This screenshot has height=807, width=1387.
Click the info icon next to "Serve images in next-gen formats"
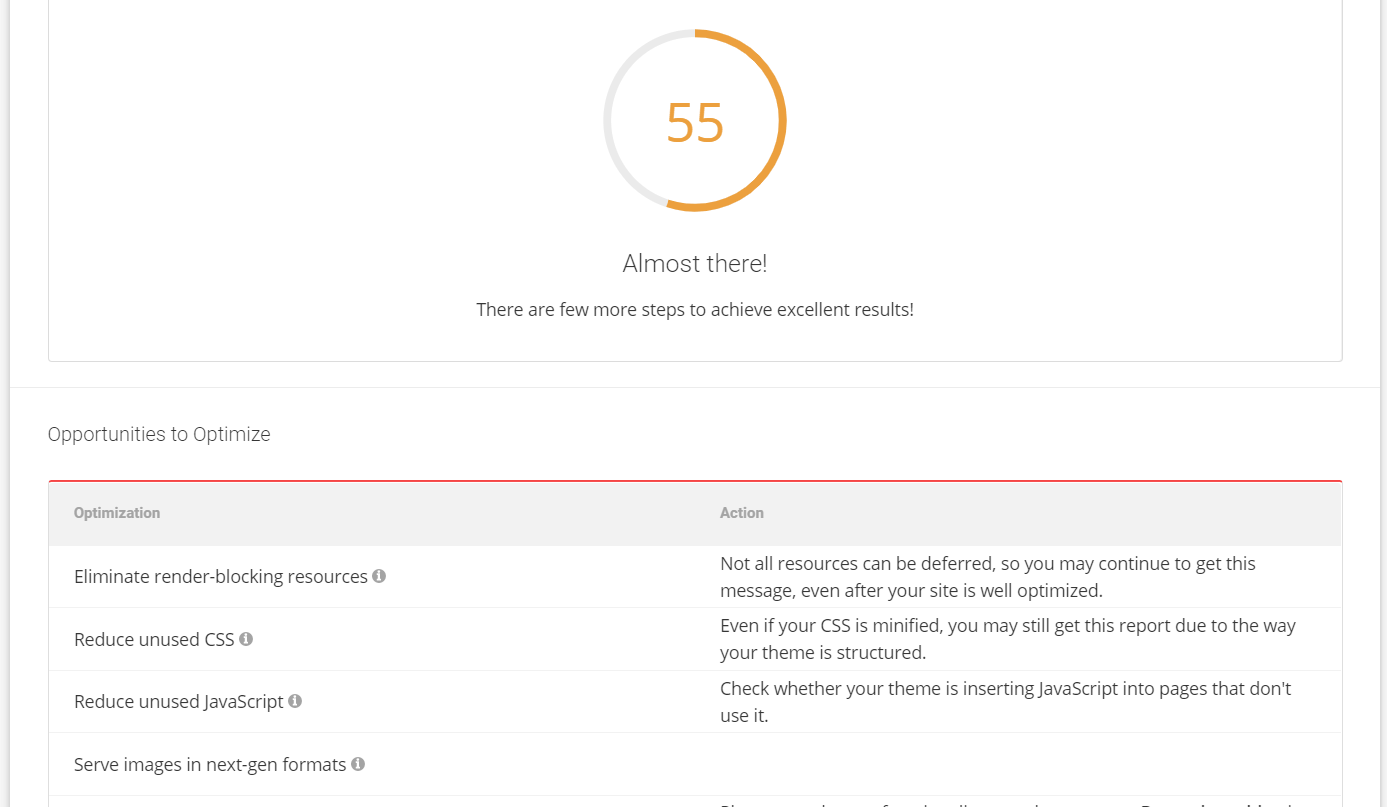pos(358,763)
